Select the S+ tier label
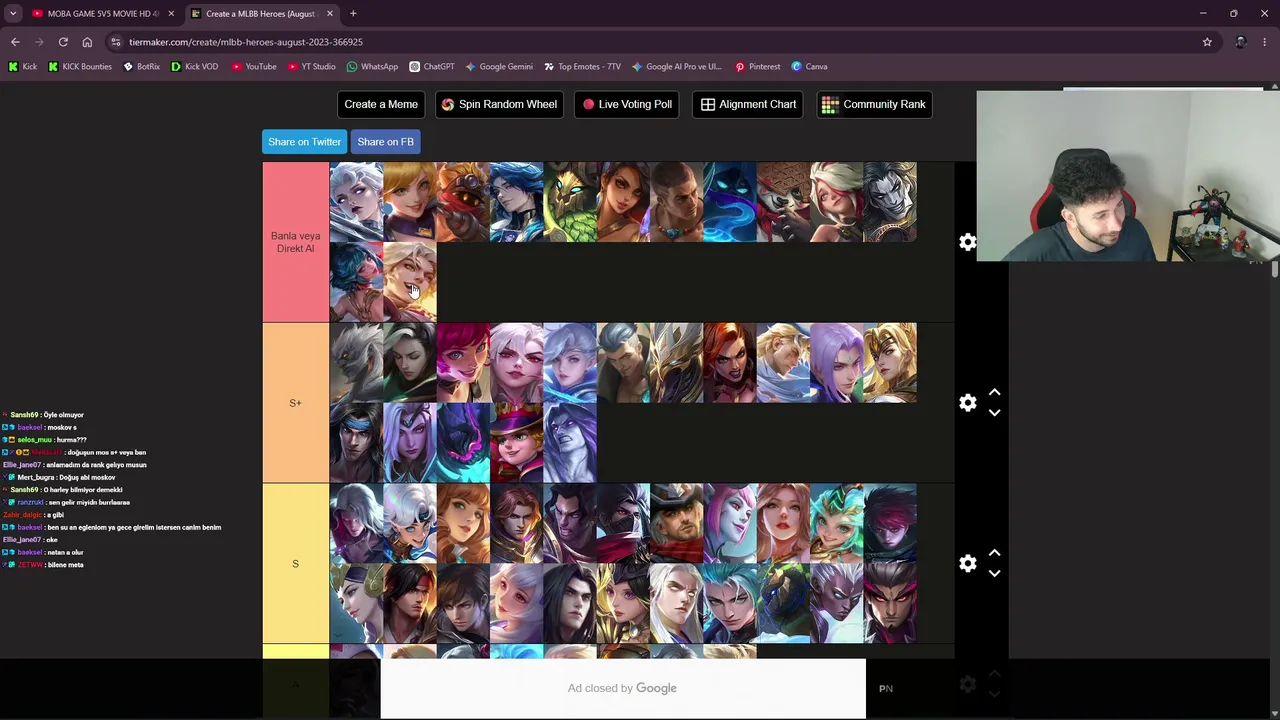Viewport: 1280px width, 720px height. 295,403
